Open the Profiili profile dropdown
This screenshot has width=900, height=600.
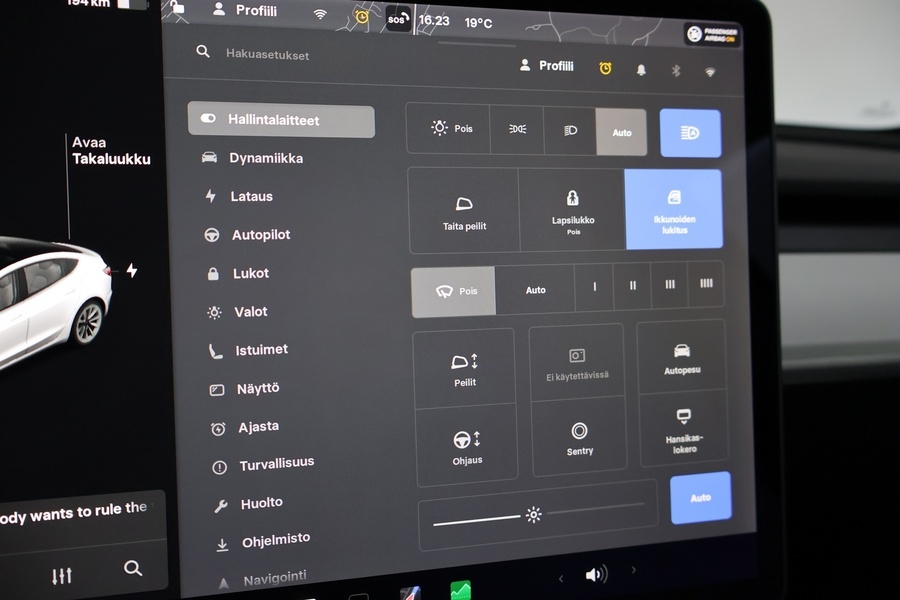click(x=547, y=66)
